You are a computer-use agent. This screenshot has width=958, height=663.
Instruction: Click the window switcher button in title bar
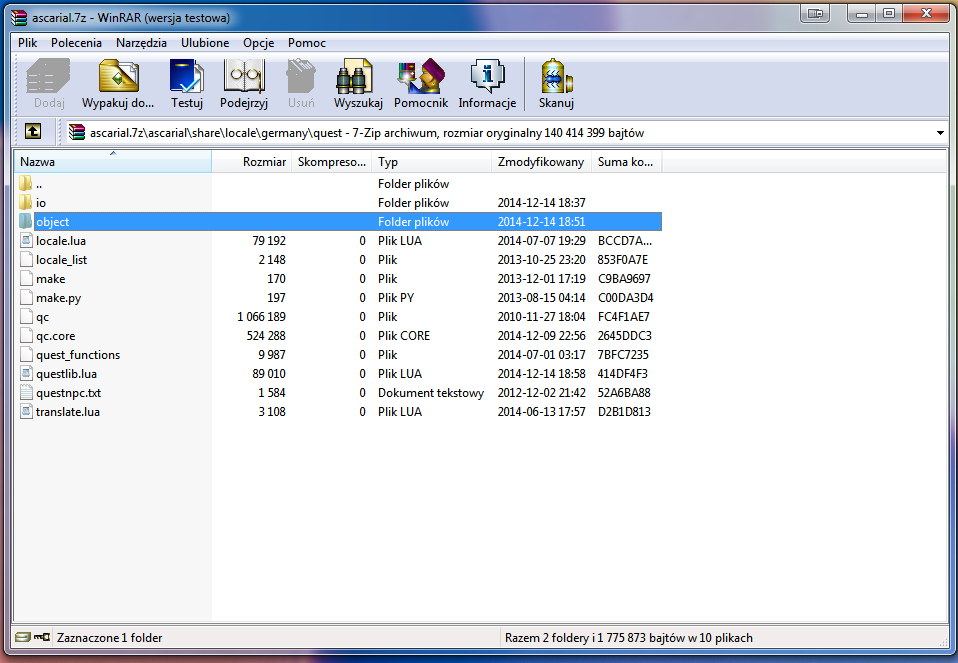815,13
